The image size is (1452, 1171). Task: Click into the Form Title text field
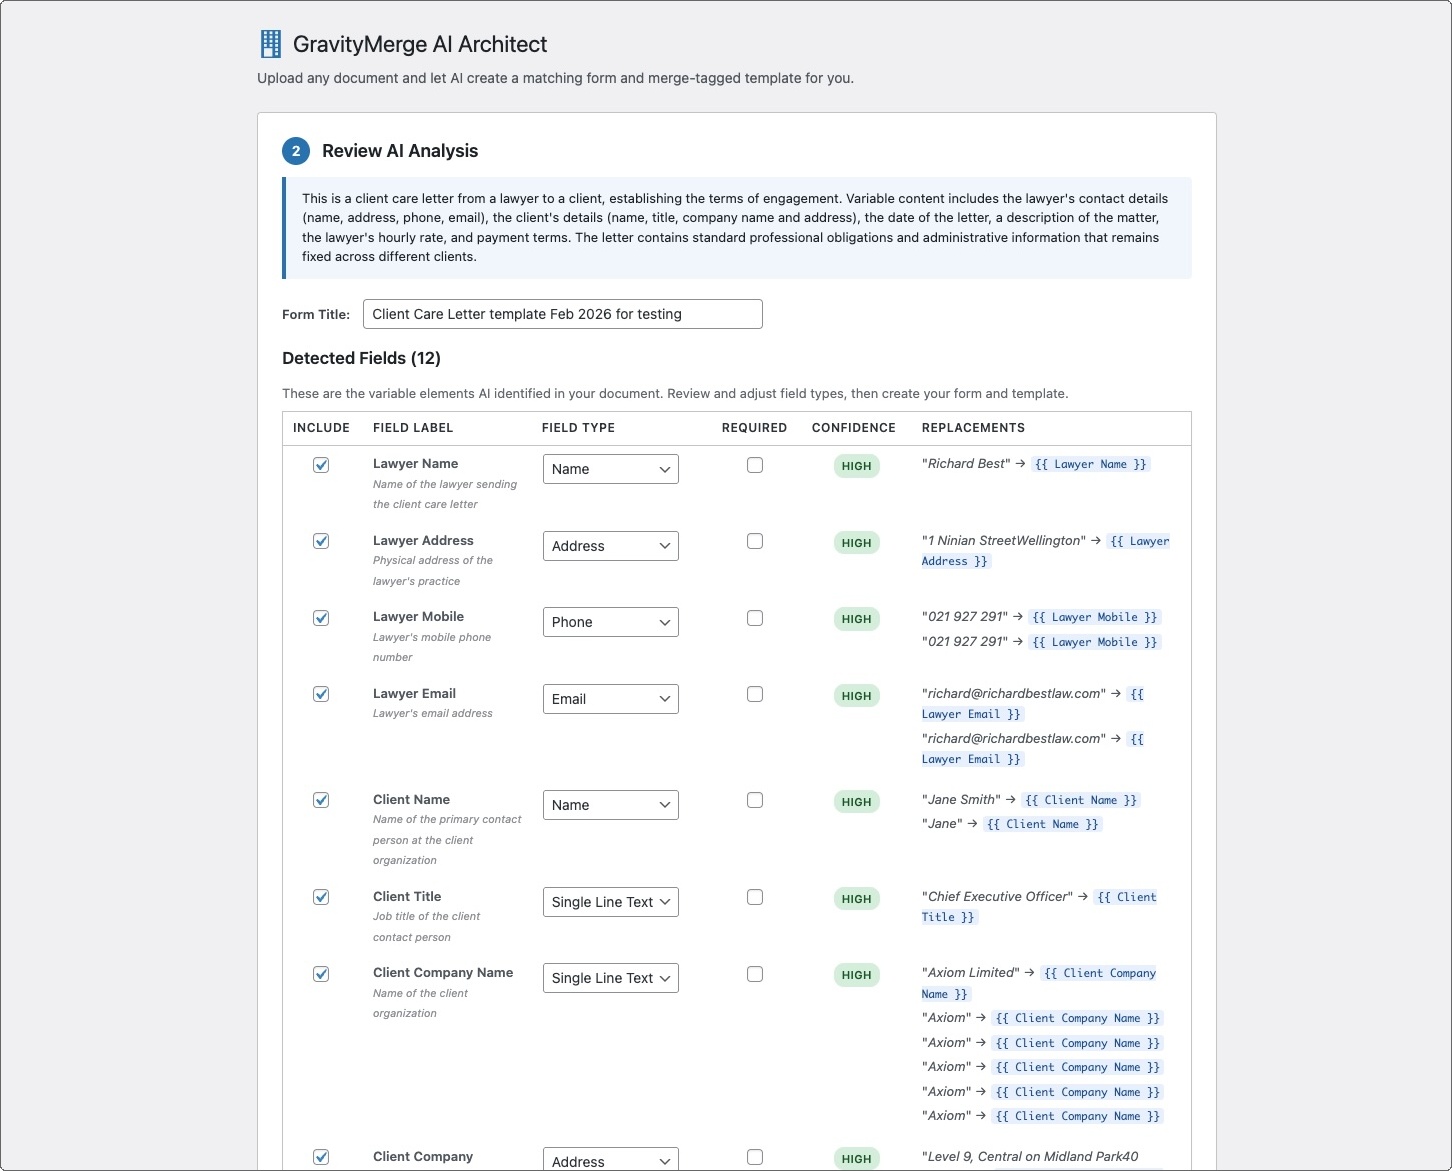pyautogui.click(x=562, y=314)
